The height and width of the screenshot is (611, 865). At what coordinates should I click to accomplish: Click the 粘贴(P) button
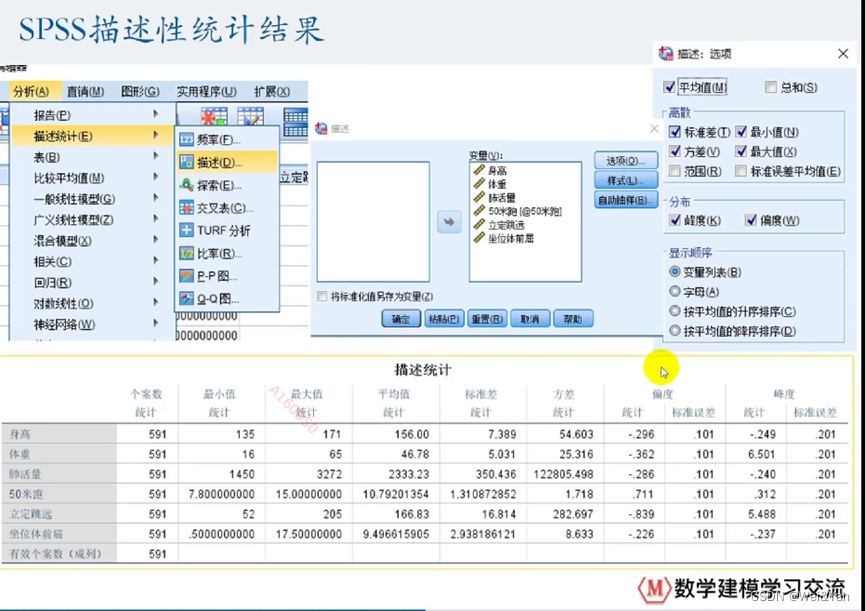pos(444,319)
